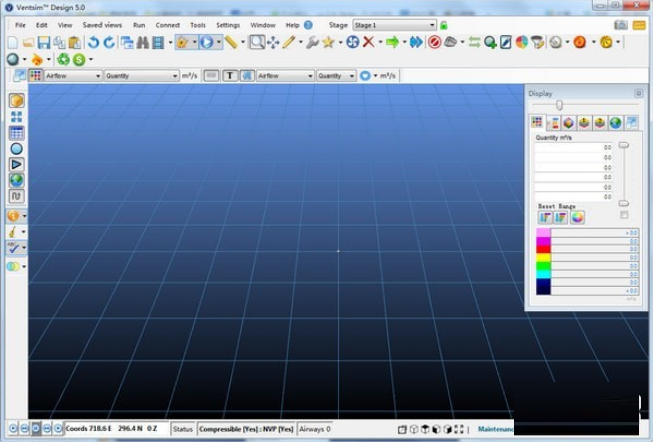
Task: Click the binoculars Find icon
Action: pyautogui.click(x=142, y=43)
